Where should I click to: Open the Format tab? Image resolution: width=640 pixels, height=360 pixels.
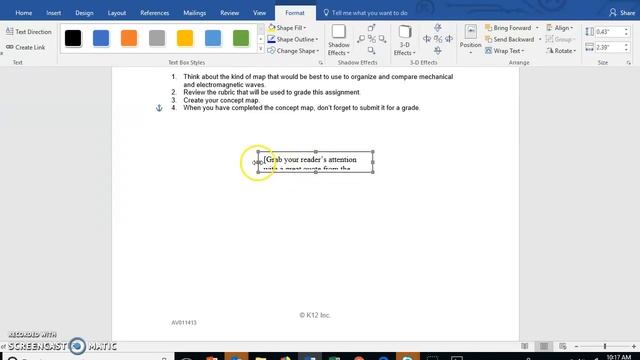[295, 13]
